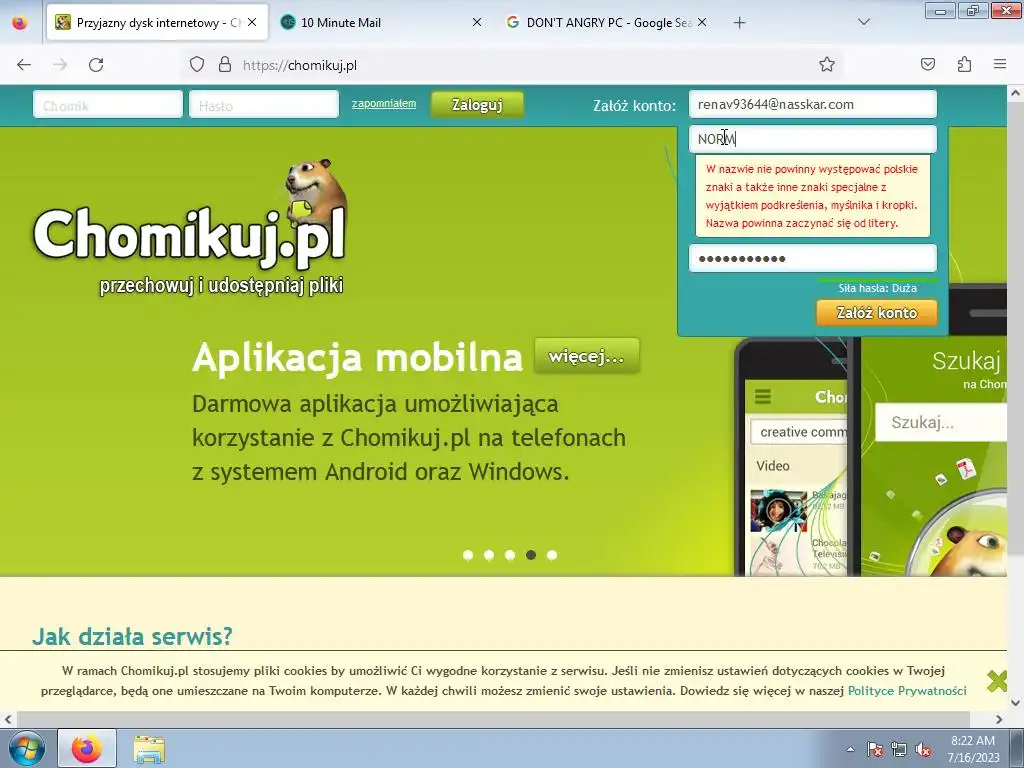Open the extensions puzzle icon
The height and width of the screenshot is (768, 1024).
pos(964,64)
